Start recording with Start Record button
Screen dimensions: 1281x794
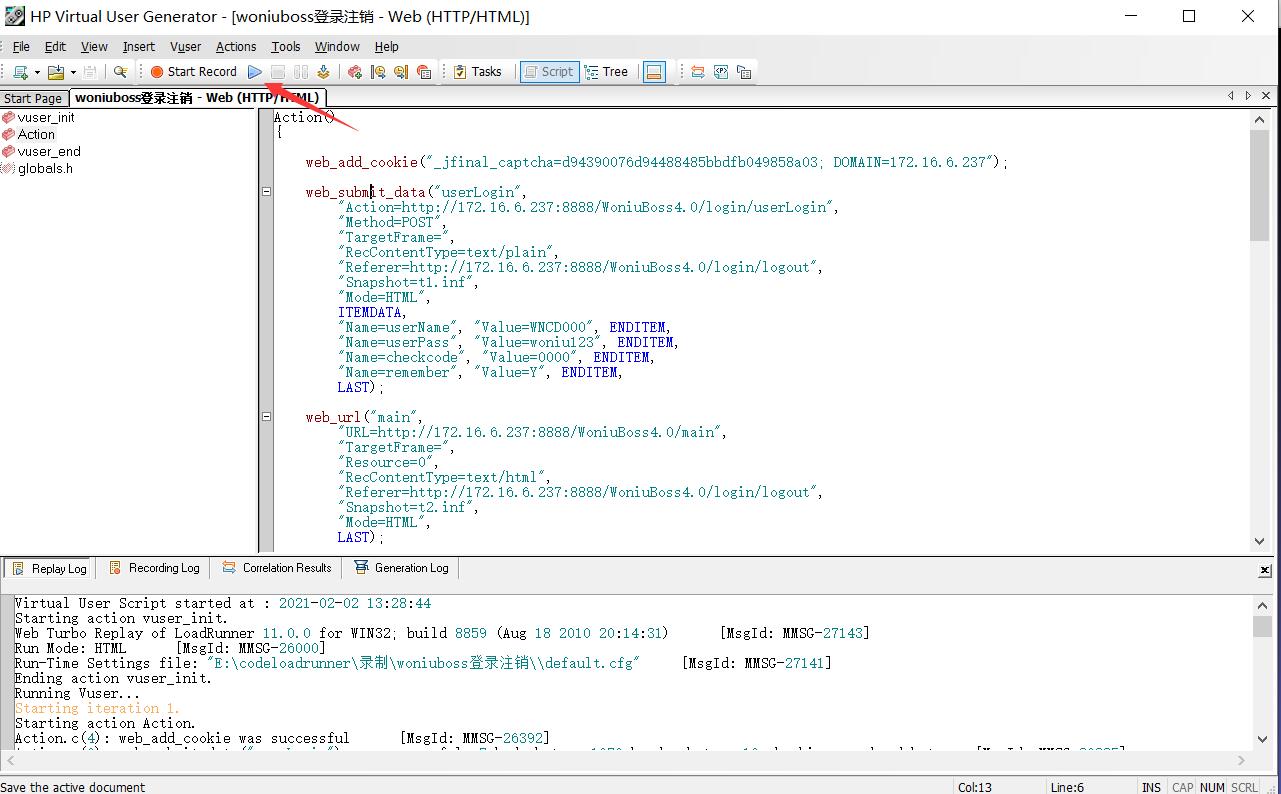tap(194, 72)
